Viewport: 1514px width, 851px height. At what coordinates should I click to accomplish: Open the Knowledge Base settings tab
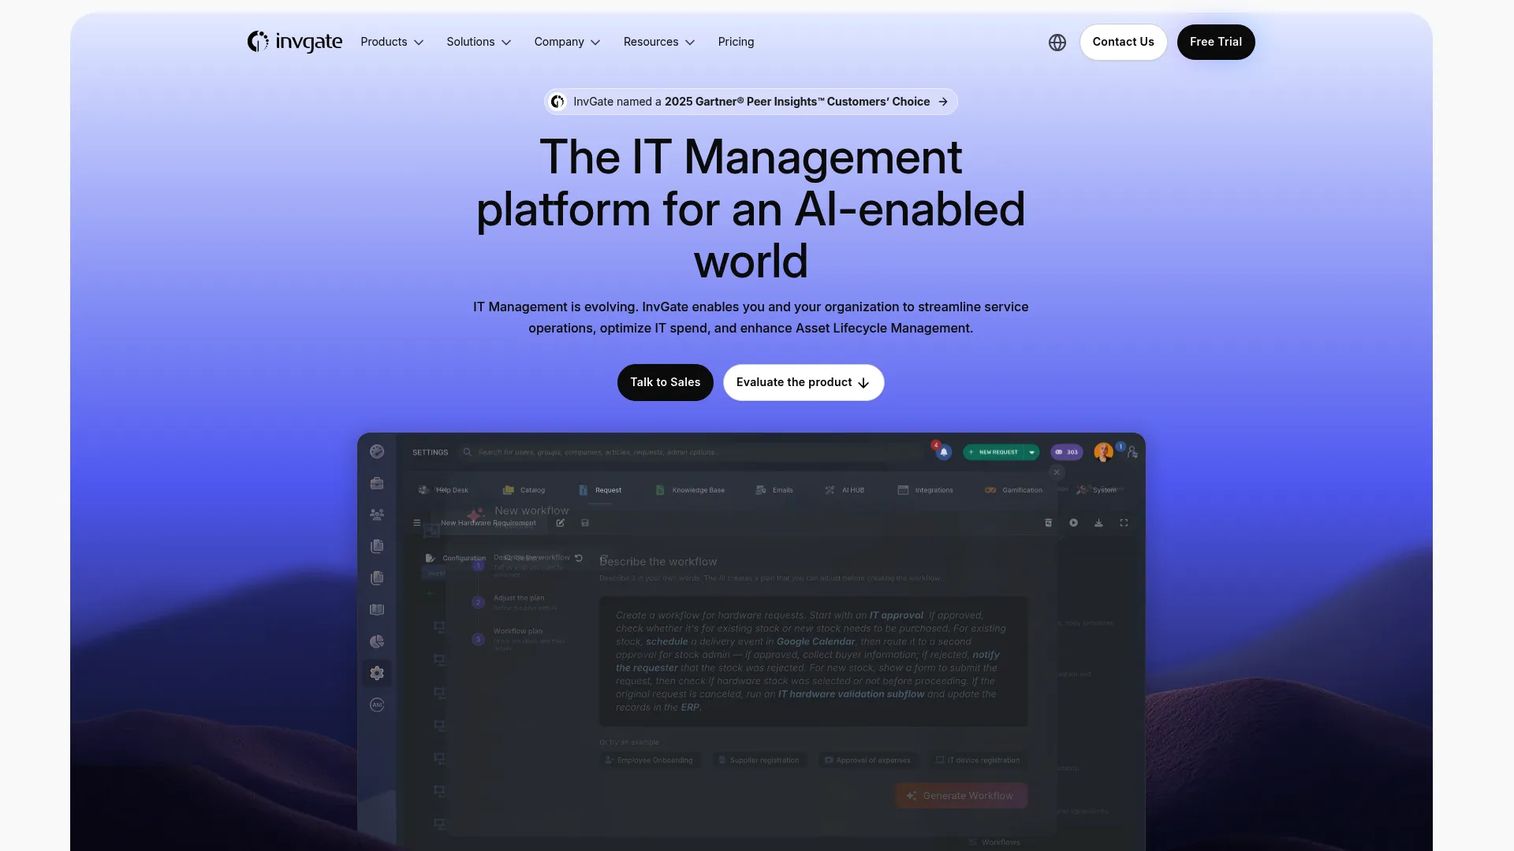(690, 490)
